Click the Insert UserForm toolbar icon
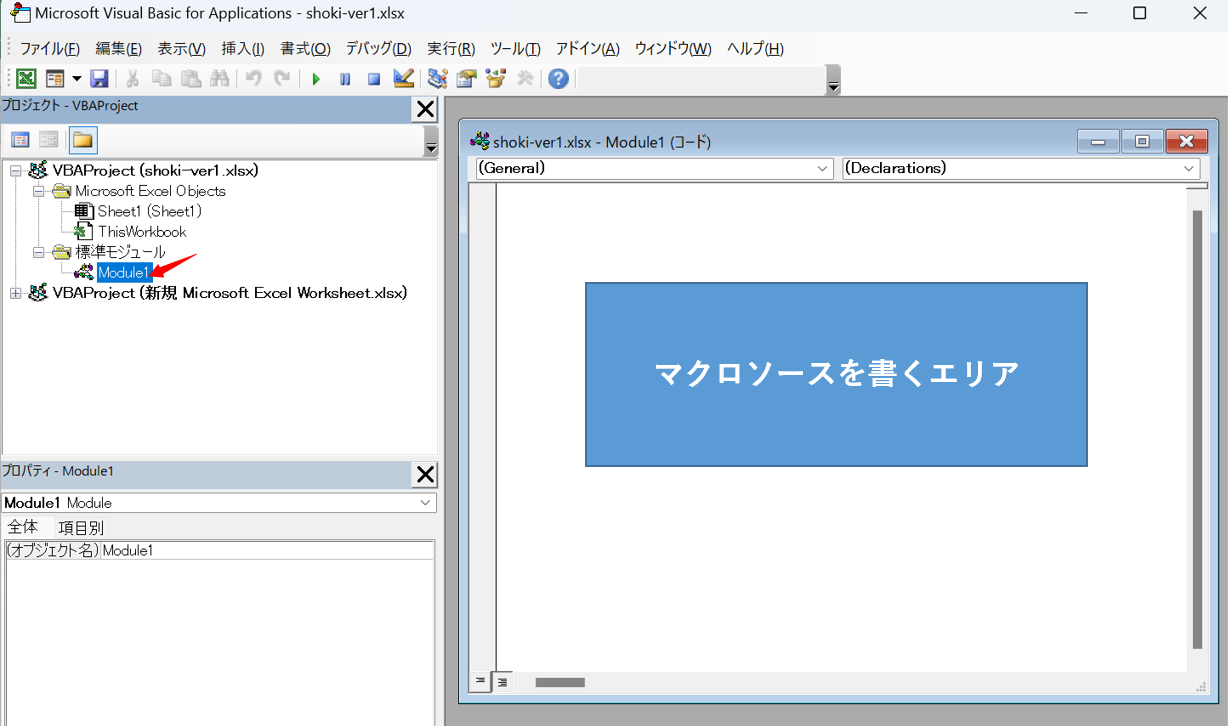1228x726 pixels. click(55, 79)
